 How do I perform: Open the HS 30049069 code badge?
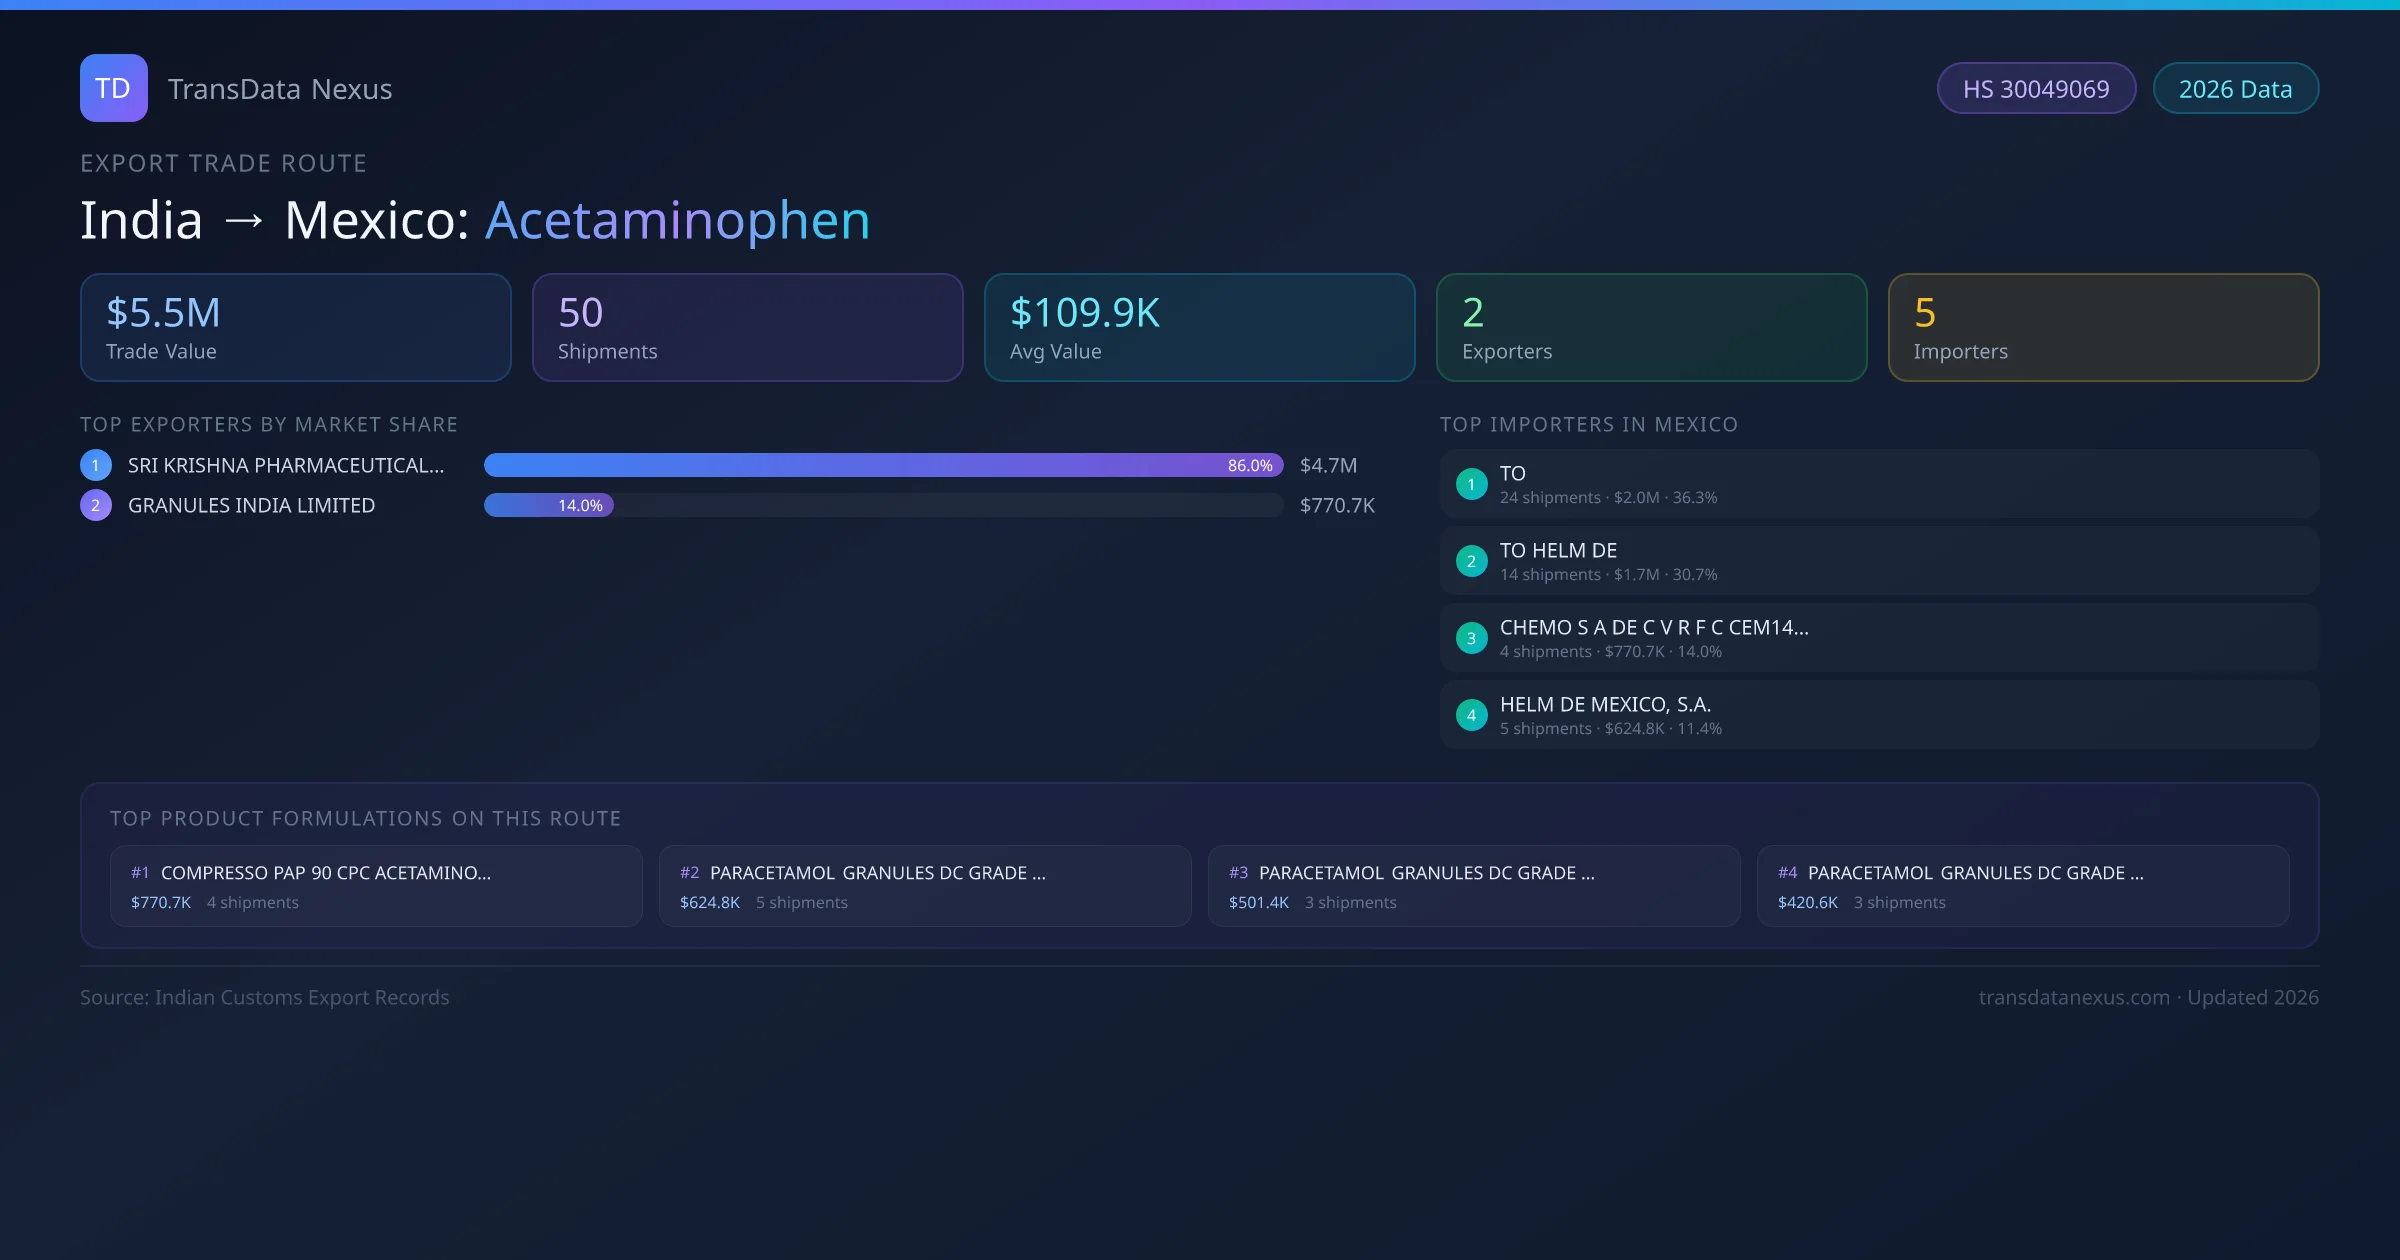pos(2036,88)
